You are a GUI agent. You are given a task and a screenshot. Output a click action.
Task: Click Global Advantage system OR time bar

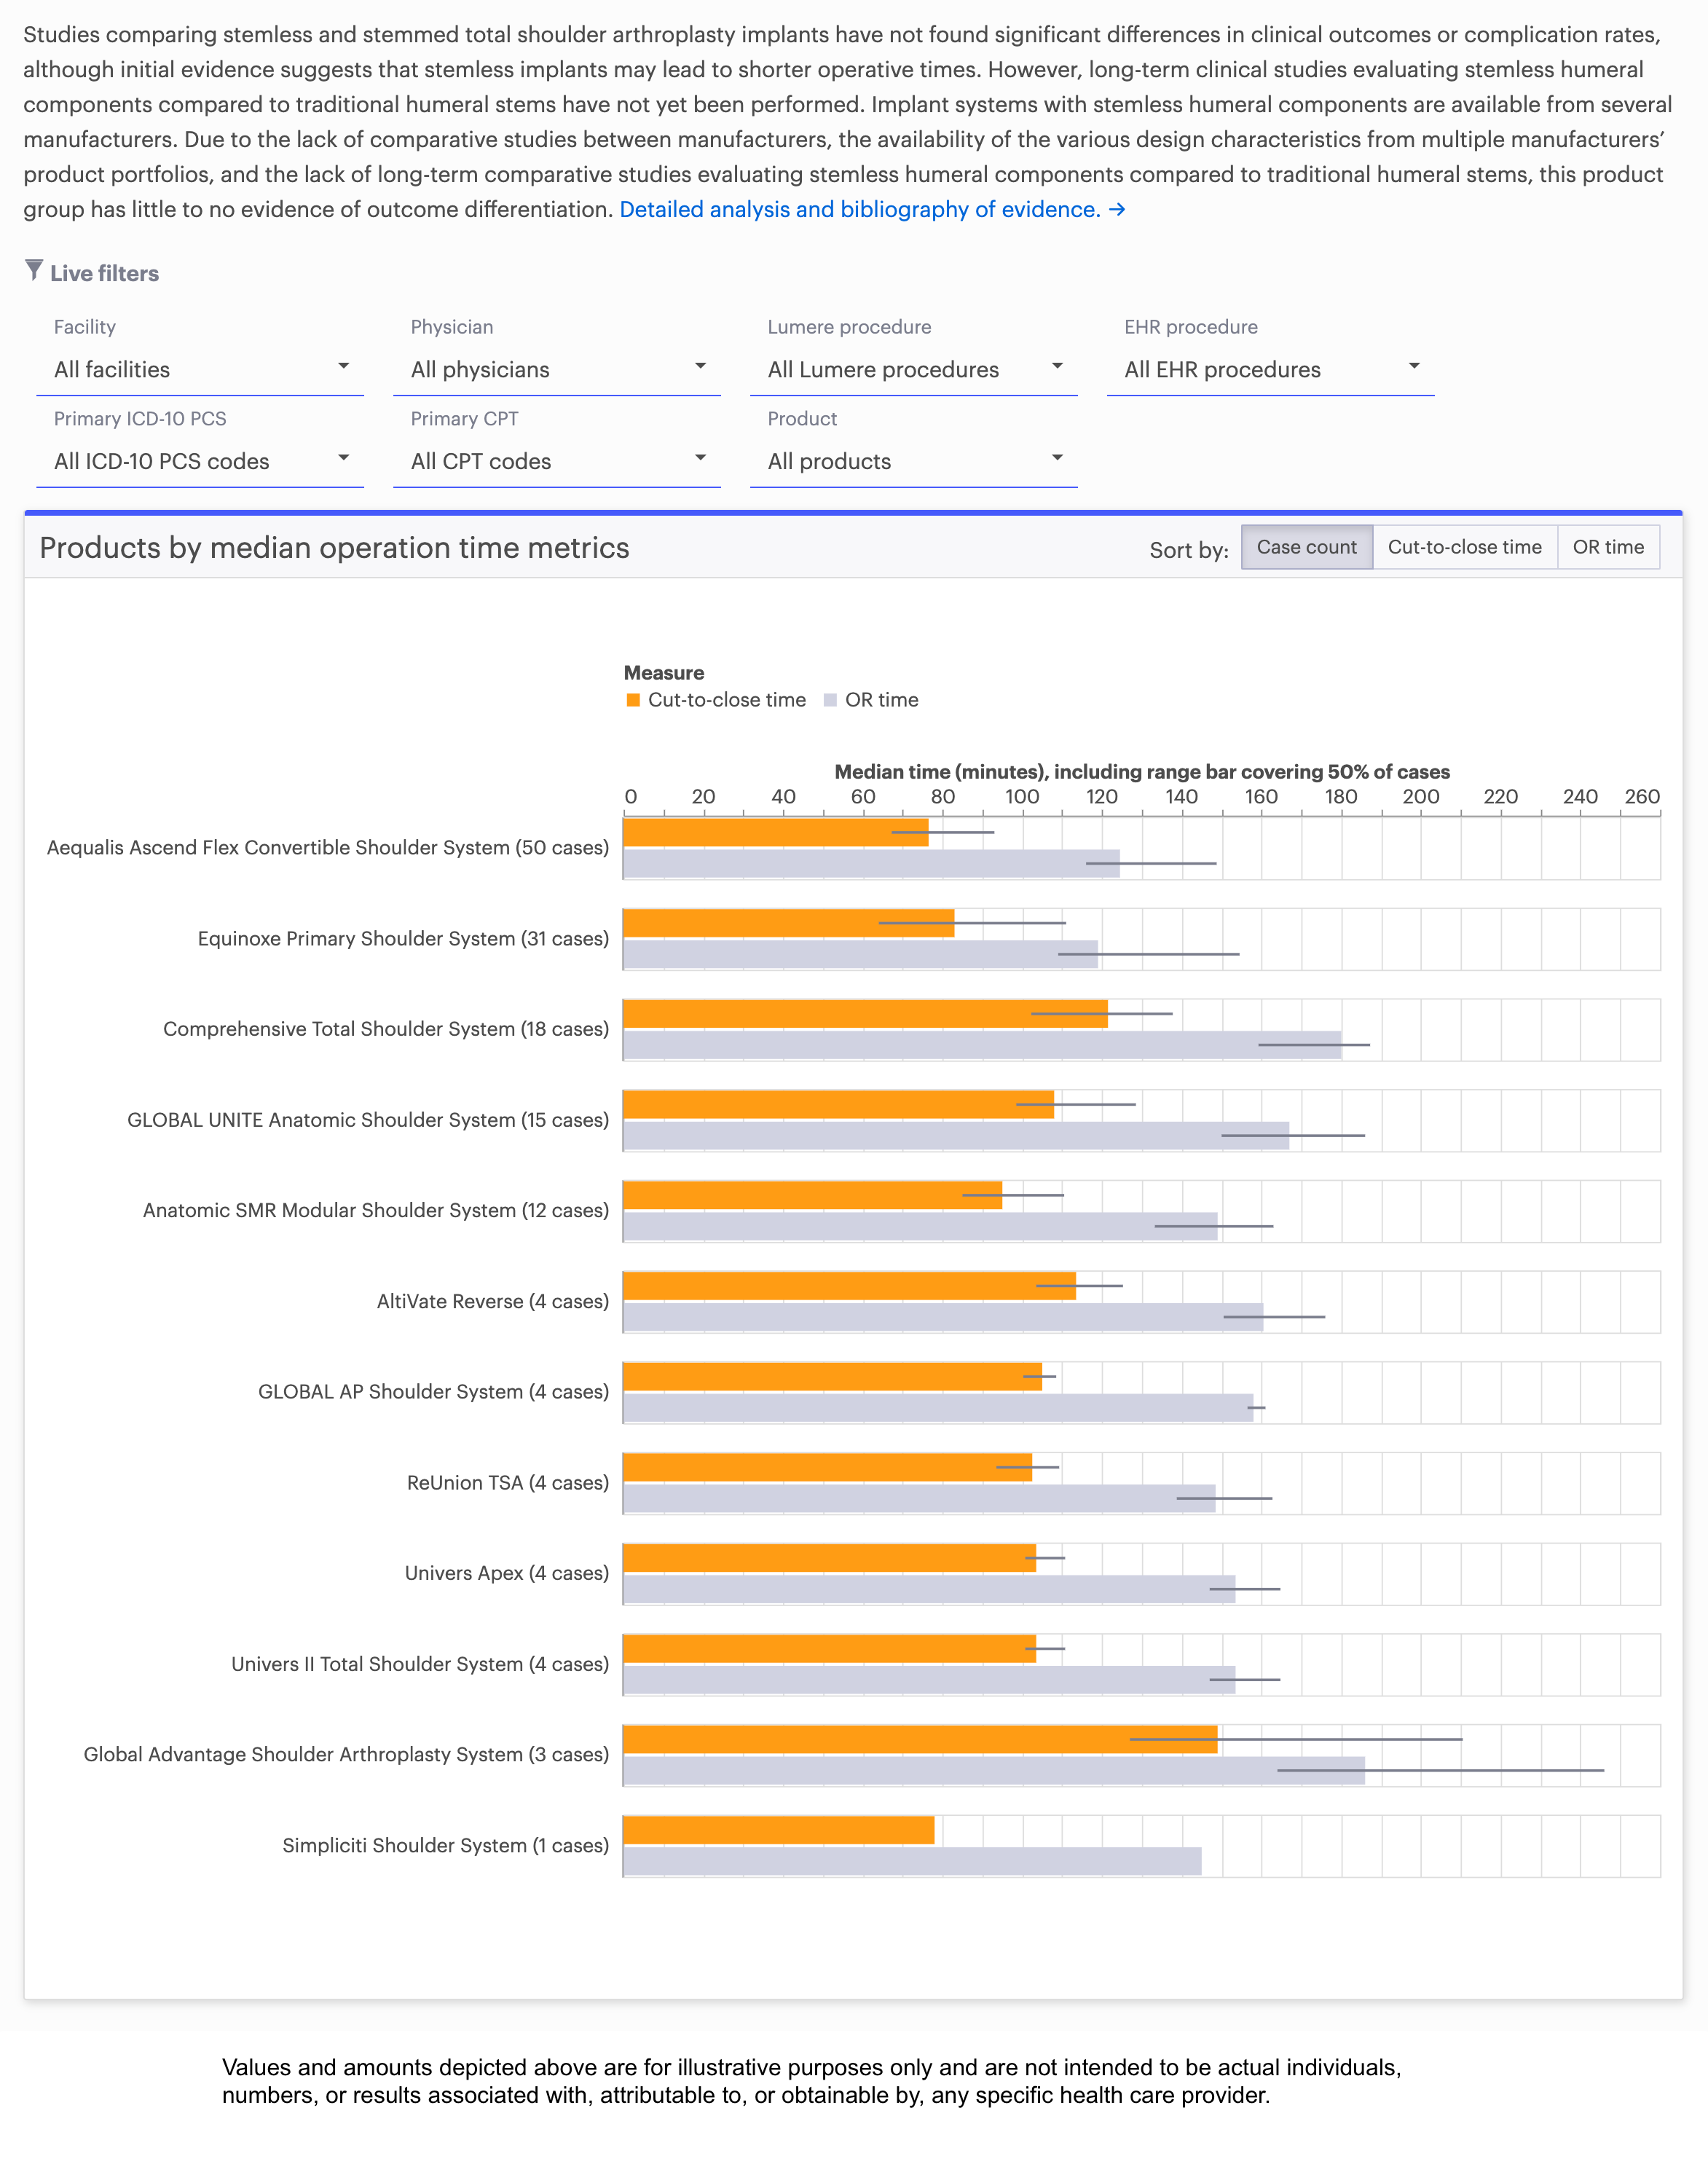950,1771
